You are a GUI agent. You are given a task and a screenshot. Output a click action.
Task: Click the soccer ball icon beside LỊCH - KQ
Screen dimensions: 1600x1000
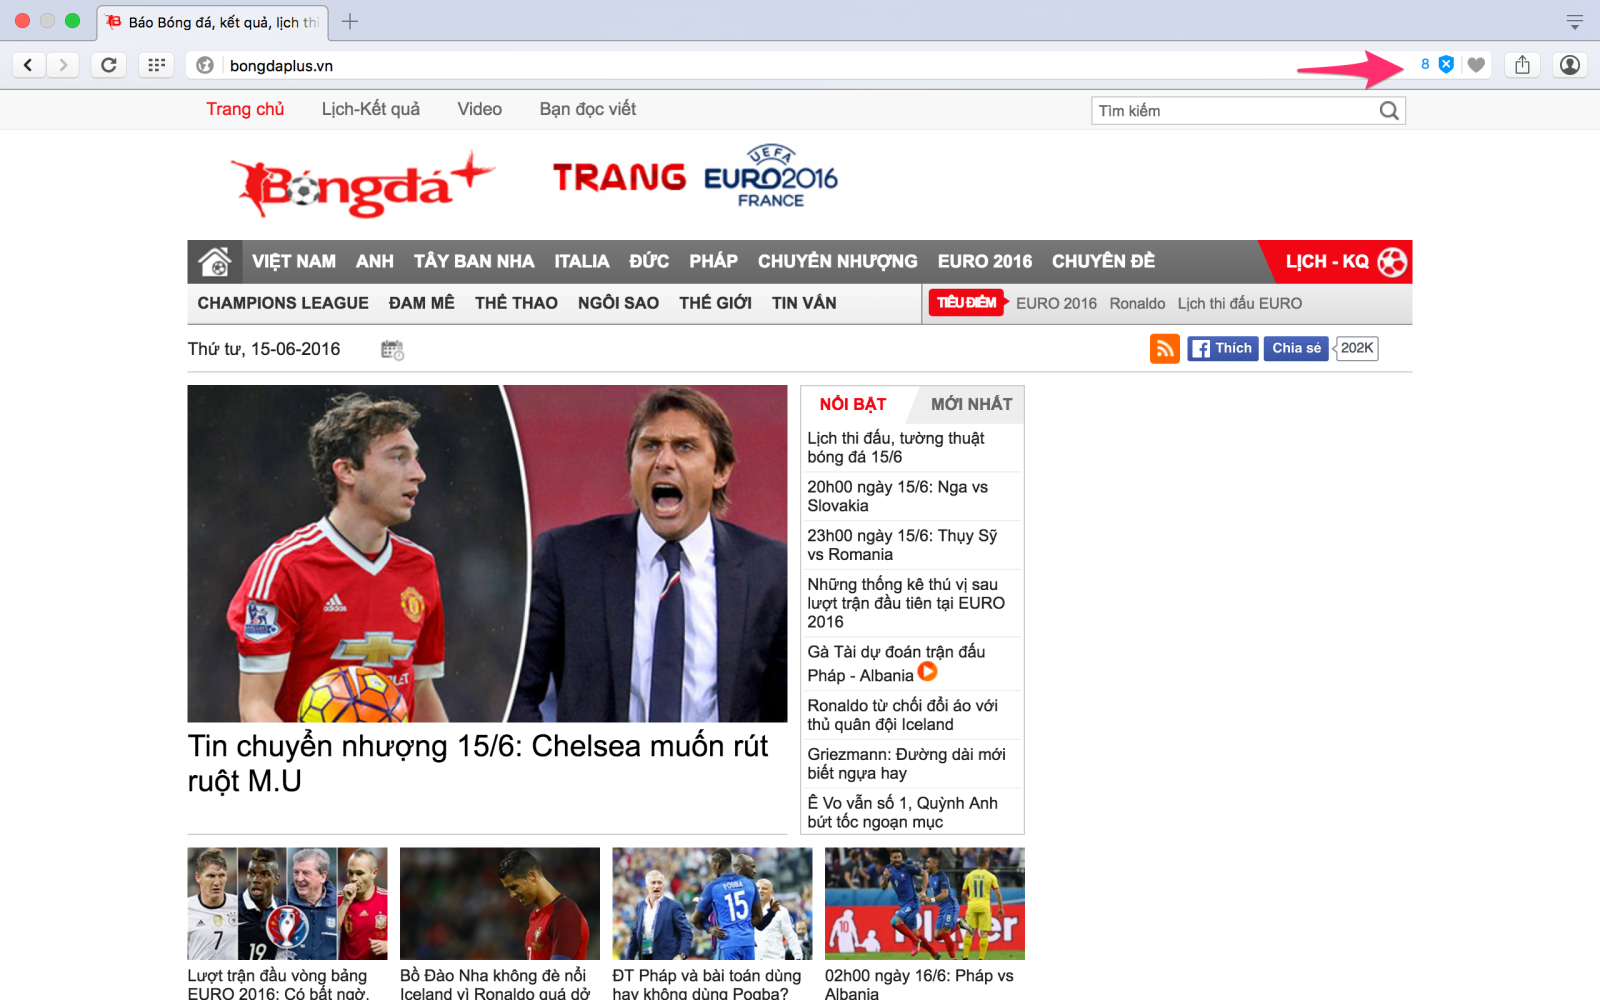(1392, 261)
